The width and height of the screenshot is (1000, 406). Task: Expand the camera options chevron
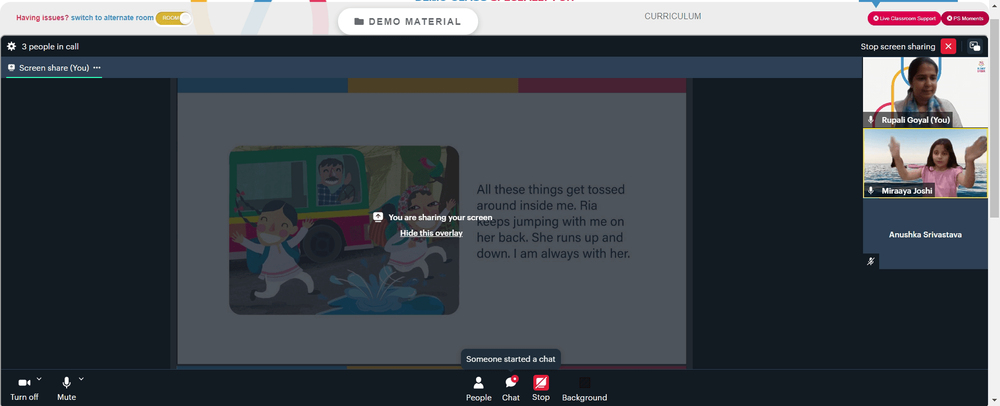point(40,379)
